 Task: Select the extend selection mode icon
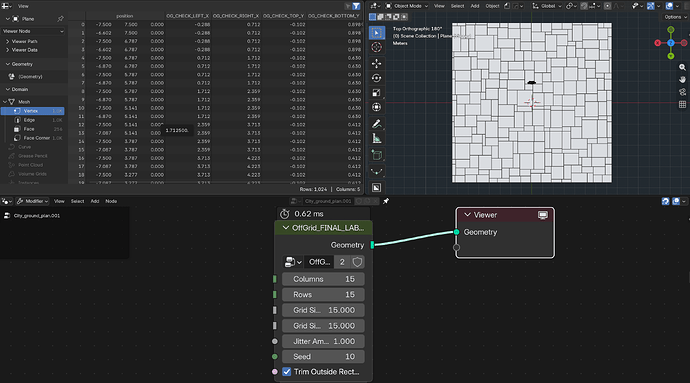coord(381,17)
